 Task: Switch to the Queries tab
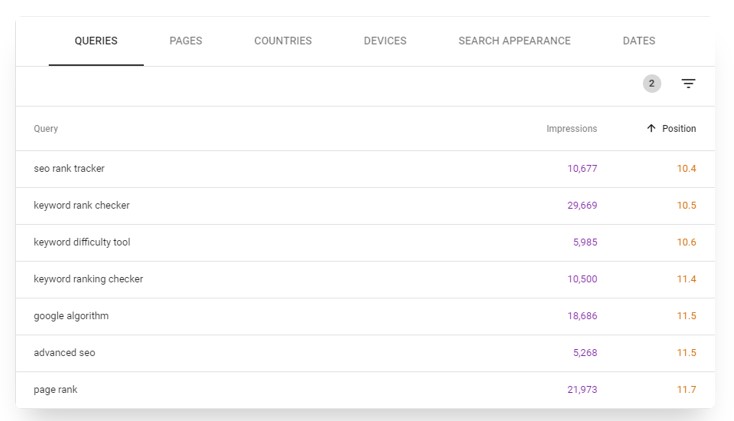[96, 41]
